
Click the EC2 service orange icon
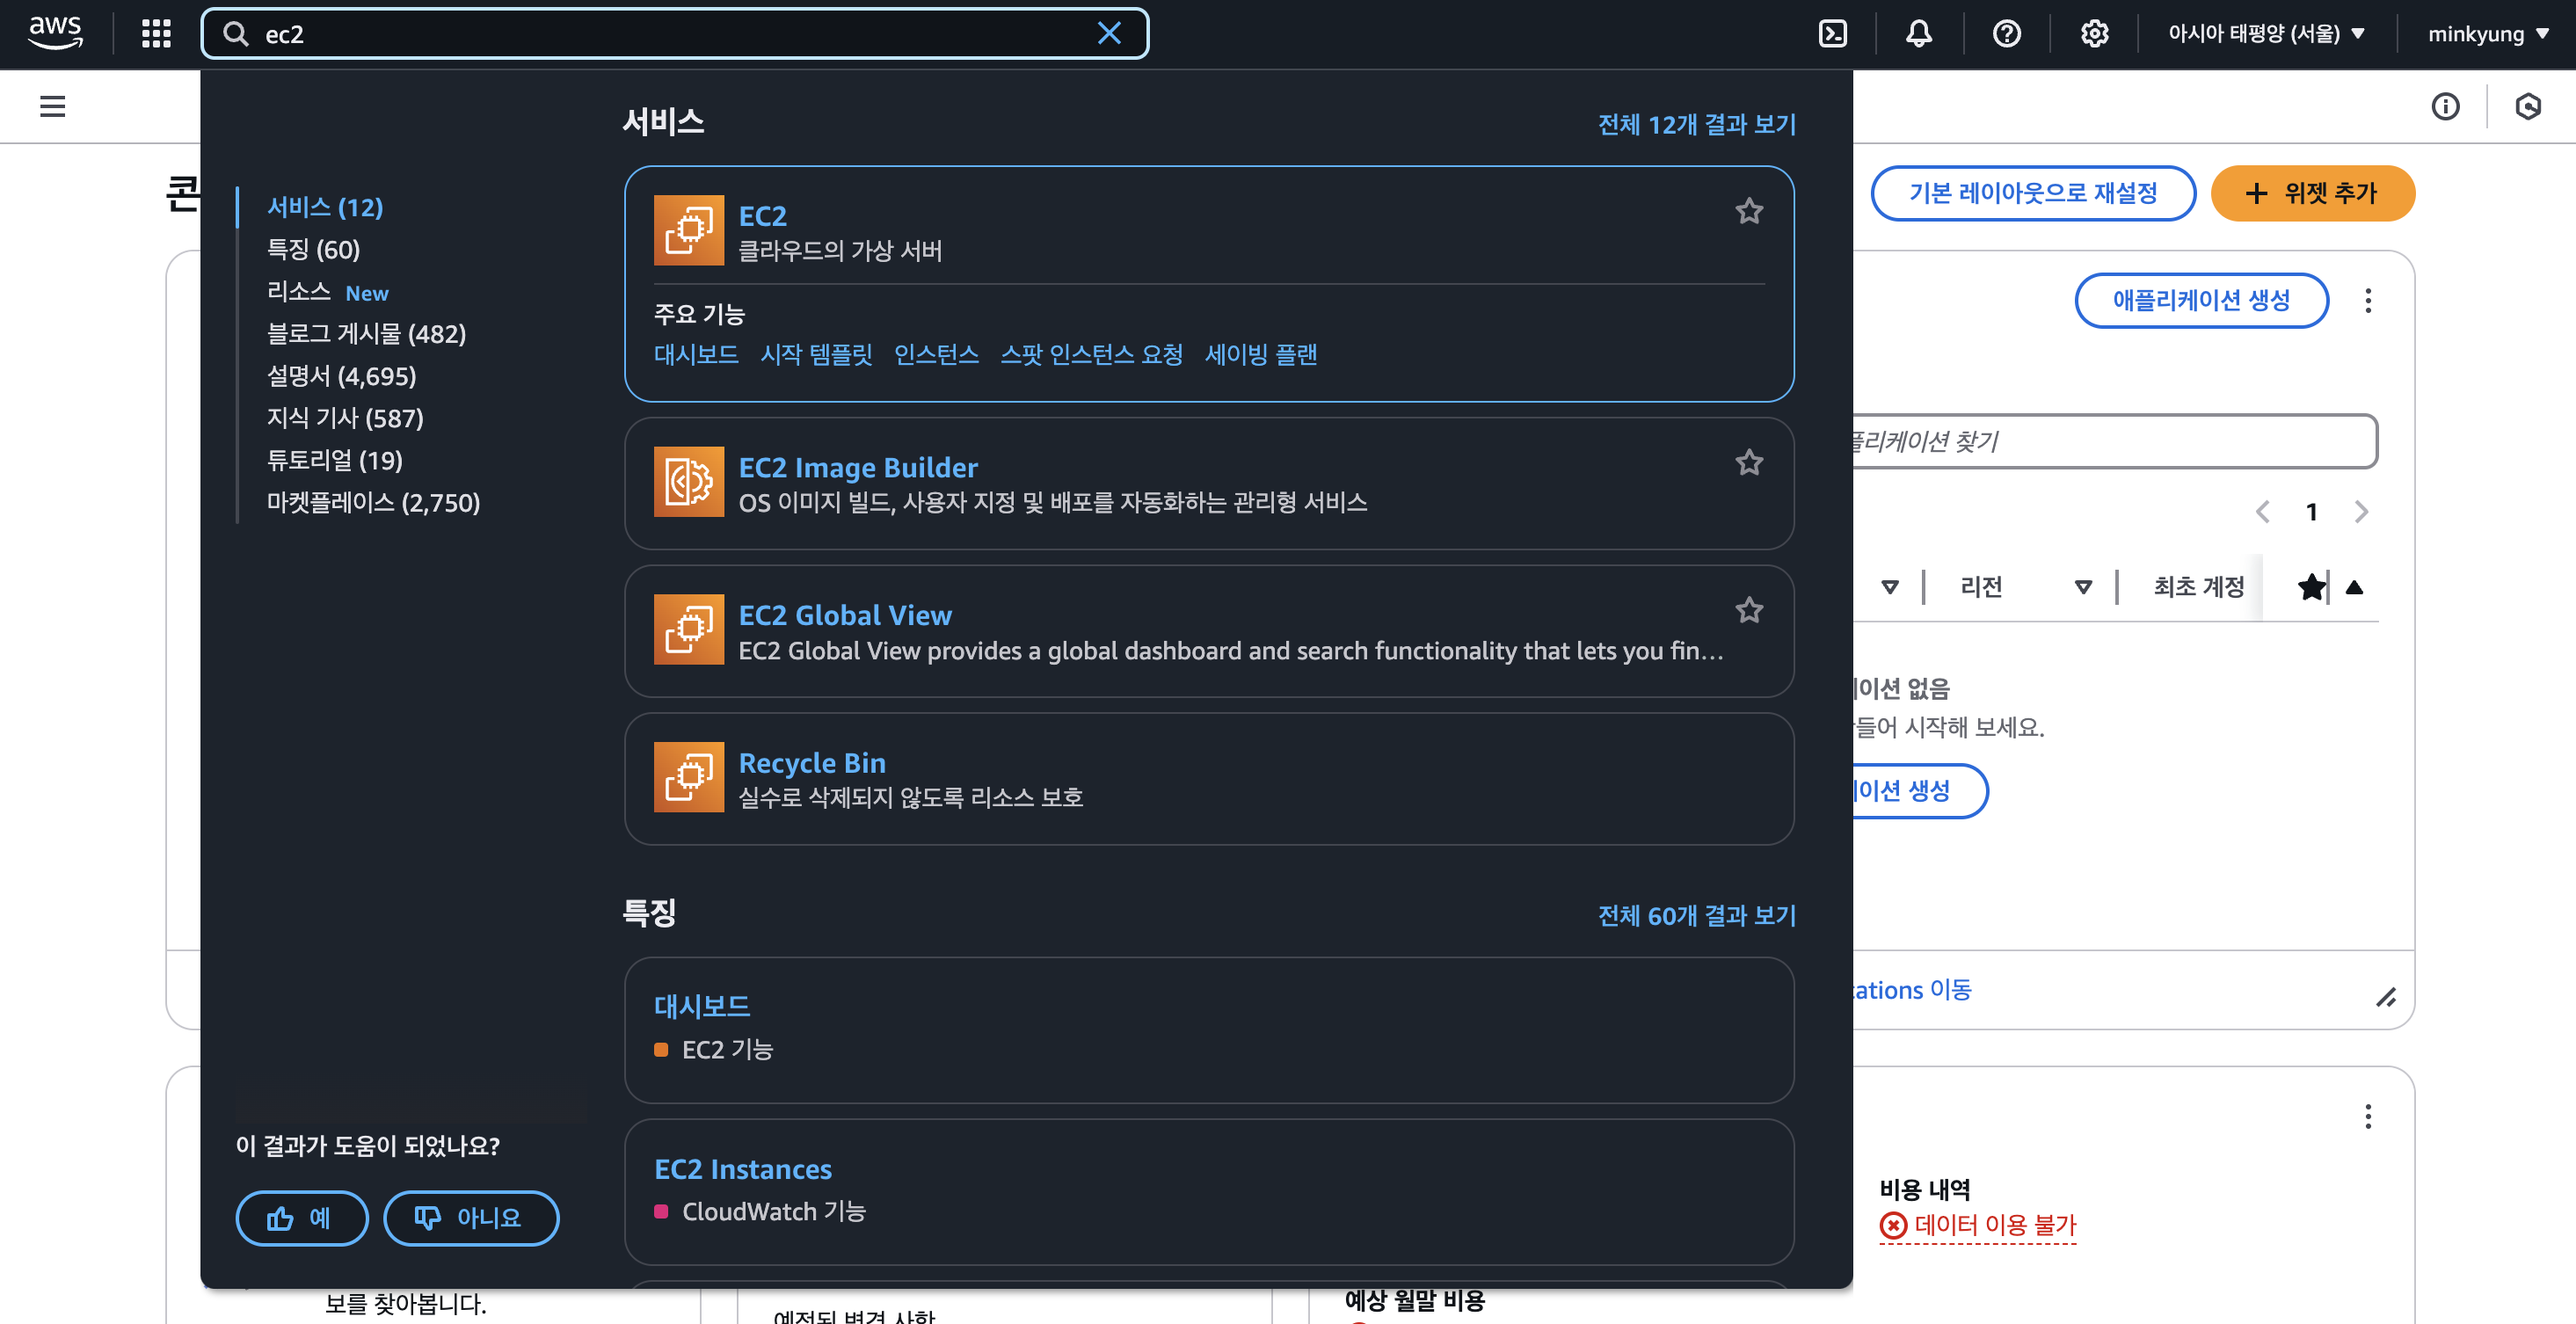[688, 230]
